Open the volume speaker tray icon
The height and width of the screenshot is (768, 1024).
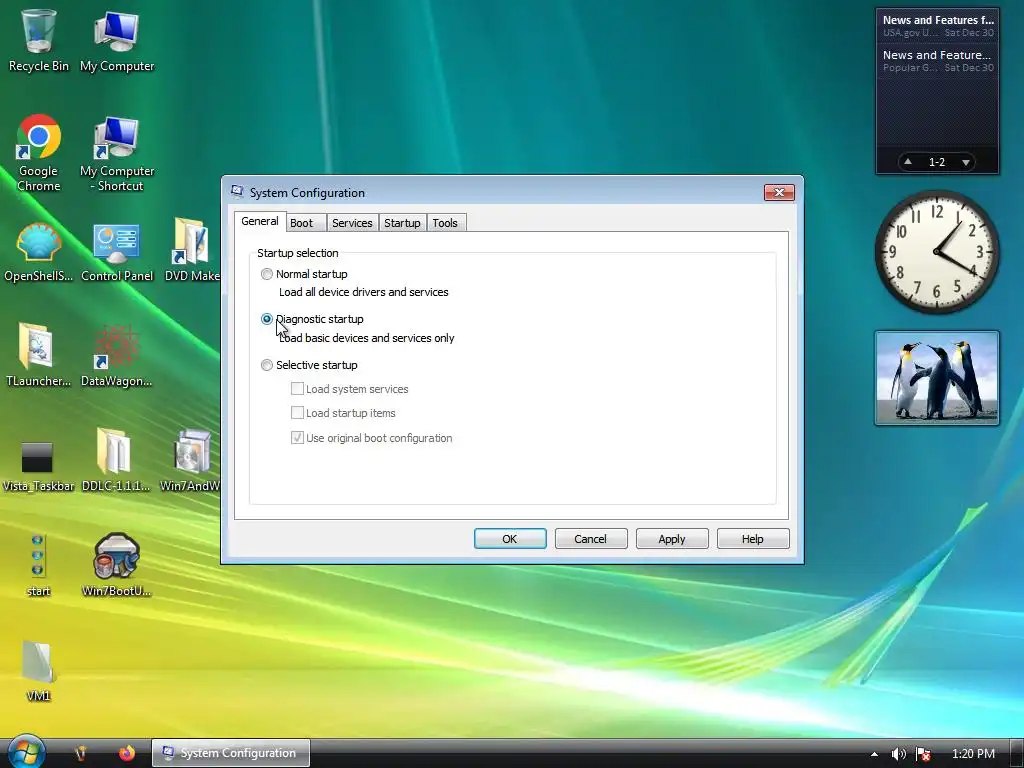point(899,754)
